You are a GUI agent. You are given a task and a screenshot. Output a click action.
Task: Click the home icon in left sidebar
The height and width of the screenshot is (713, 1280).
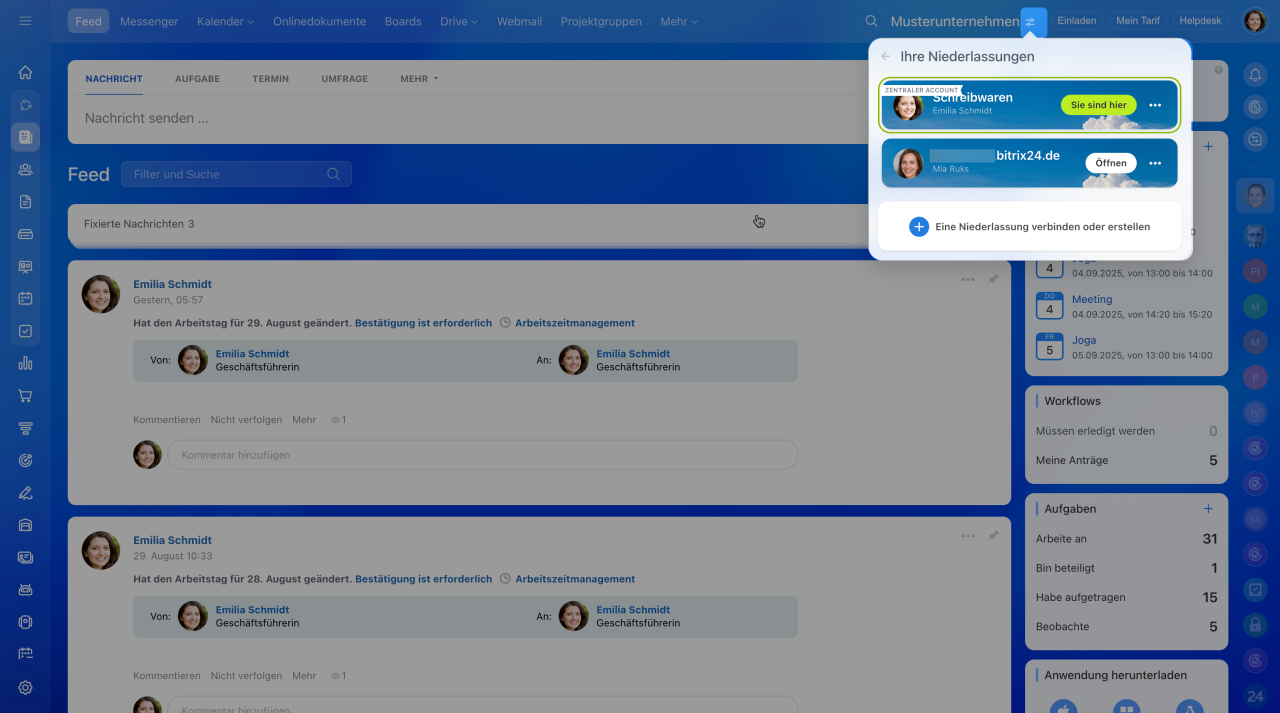tap(25, 72)
